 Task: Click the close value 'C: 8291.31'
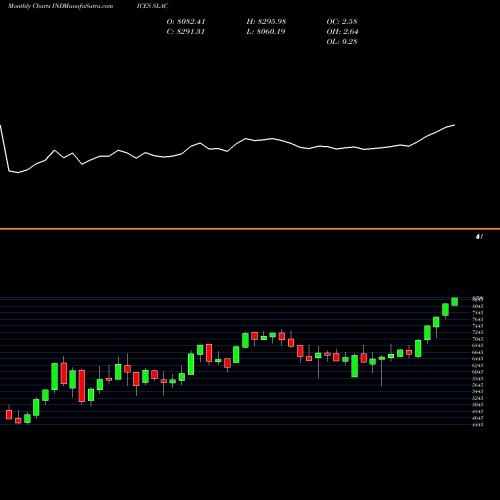pyautogui.click(x=186, y=32)
